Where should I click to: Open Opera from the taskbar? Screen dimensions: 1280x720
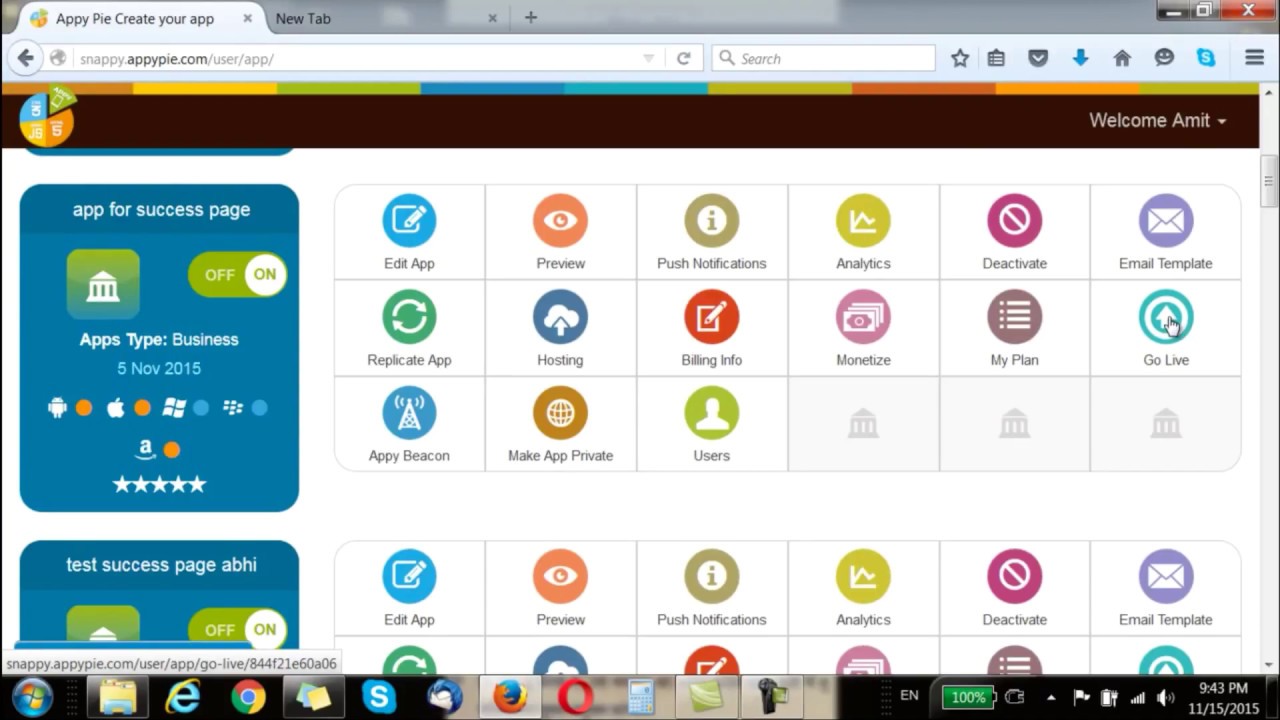coord(575,696)
